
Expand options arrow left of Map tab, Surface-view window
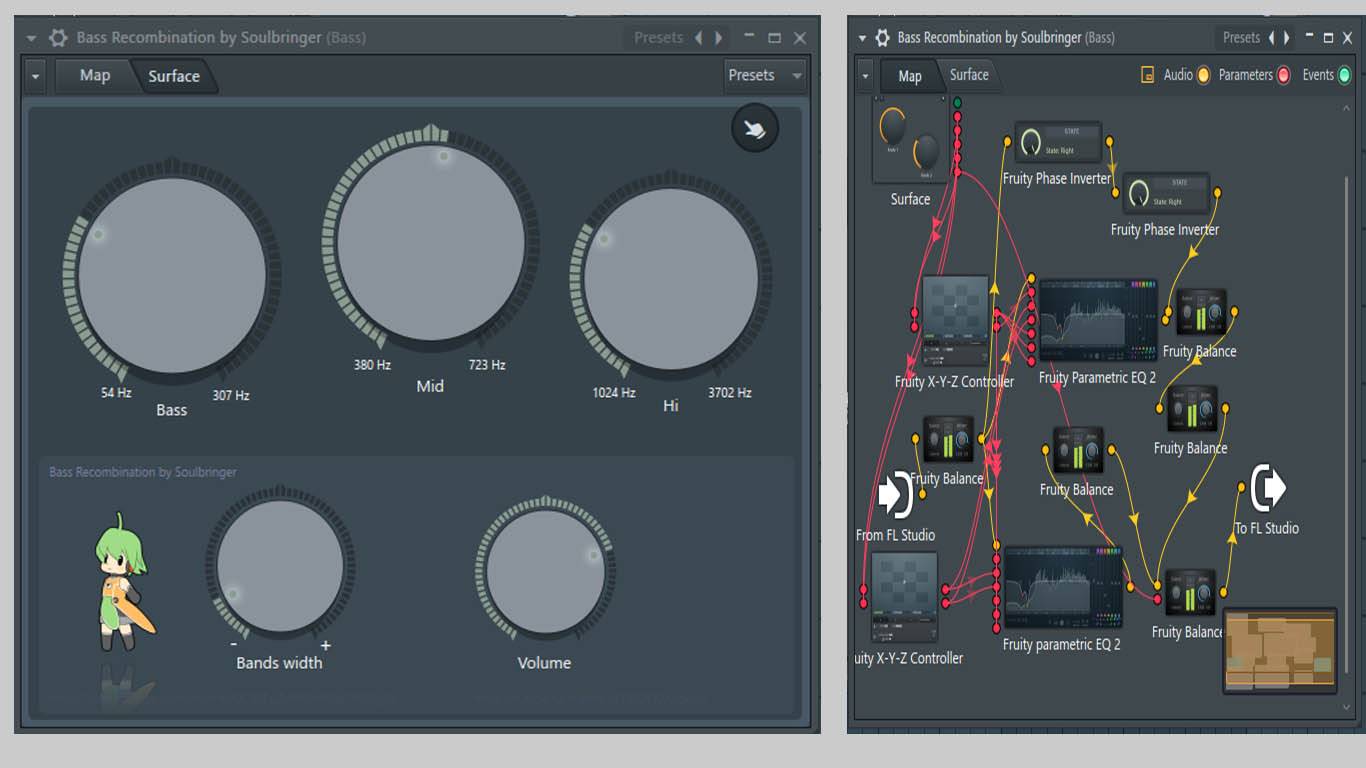tap(36, 76)
